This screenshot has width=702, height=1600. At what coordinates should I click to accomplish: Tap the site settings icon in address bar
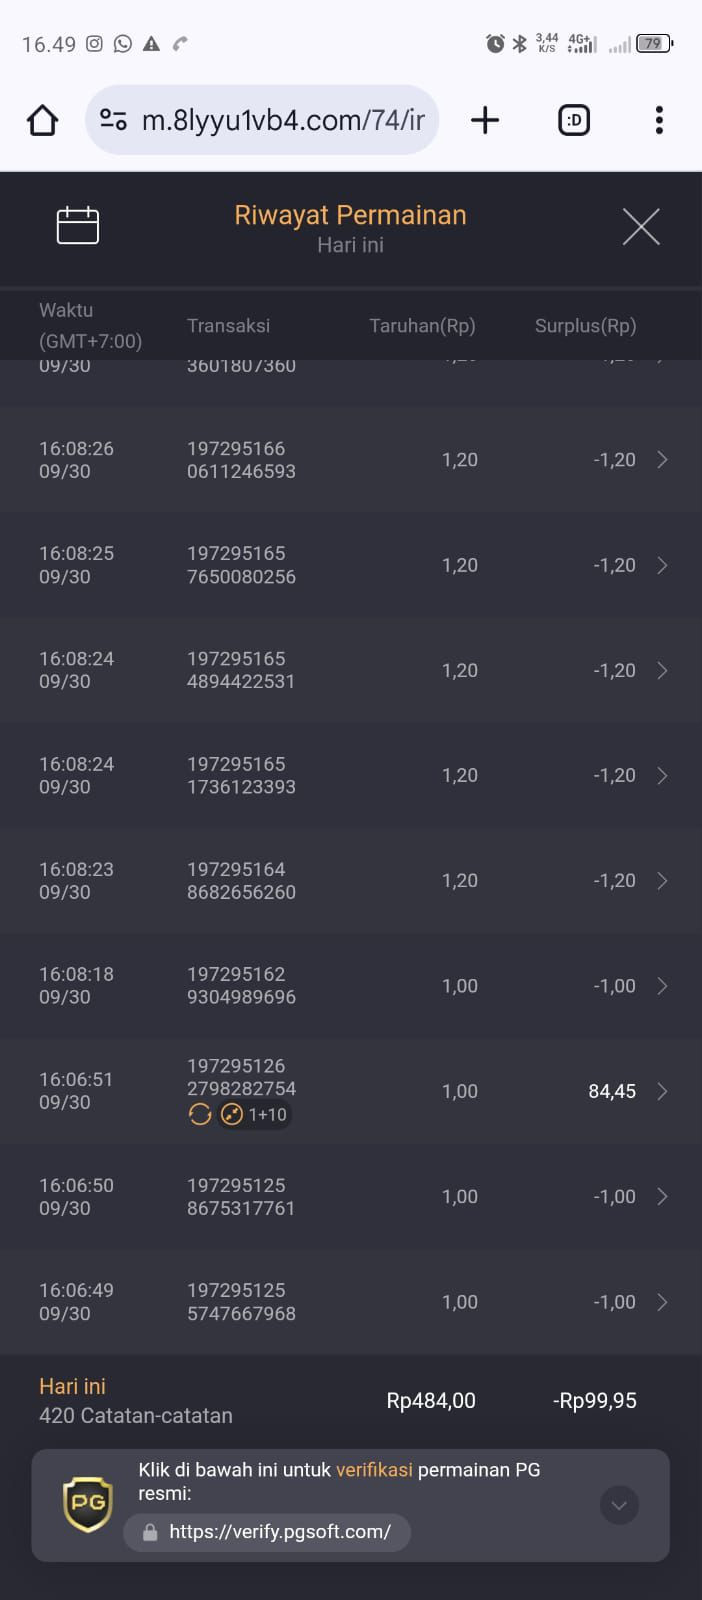(113, 120)
